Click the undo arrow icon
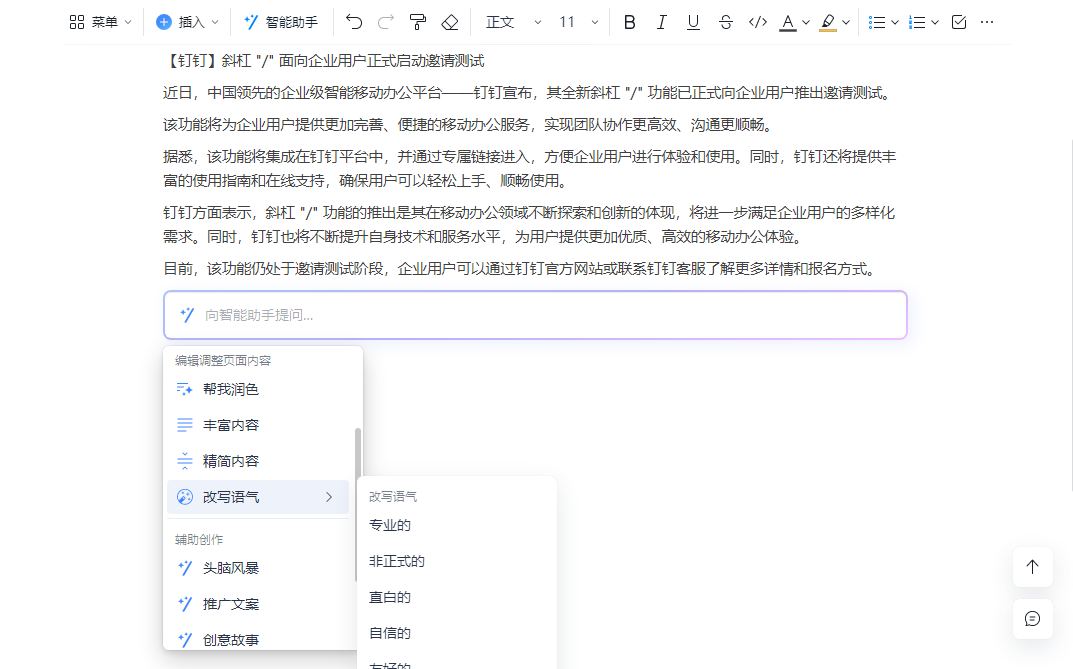The image size is (1073, 669). [x=354, y=22]
